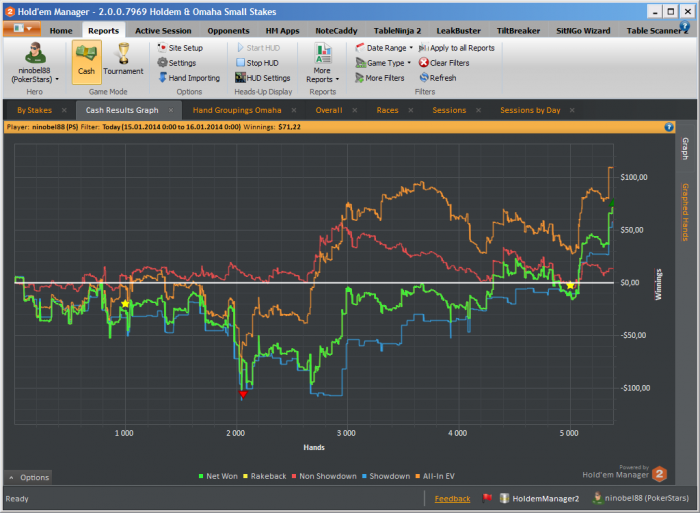Open the Opponents ribbon tab
This screenshot has height=513, width=700.
pos(228,31)
